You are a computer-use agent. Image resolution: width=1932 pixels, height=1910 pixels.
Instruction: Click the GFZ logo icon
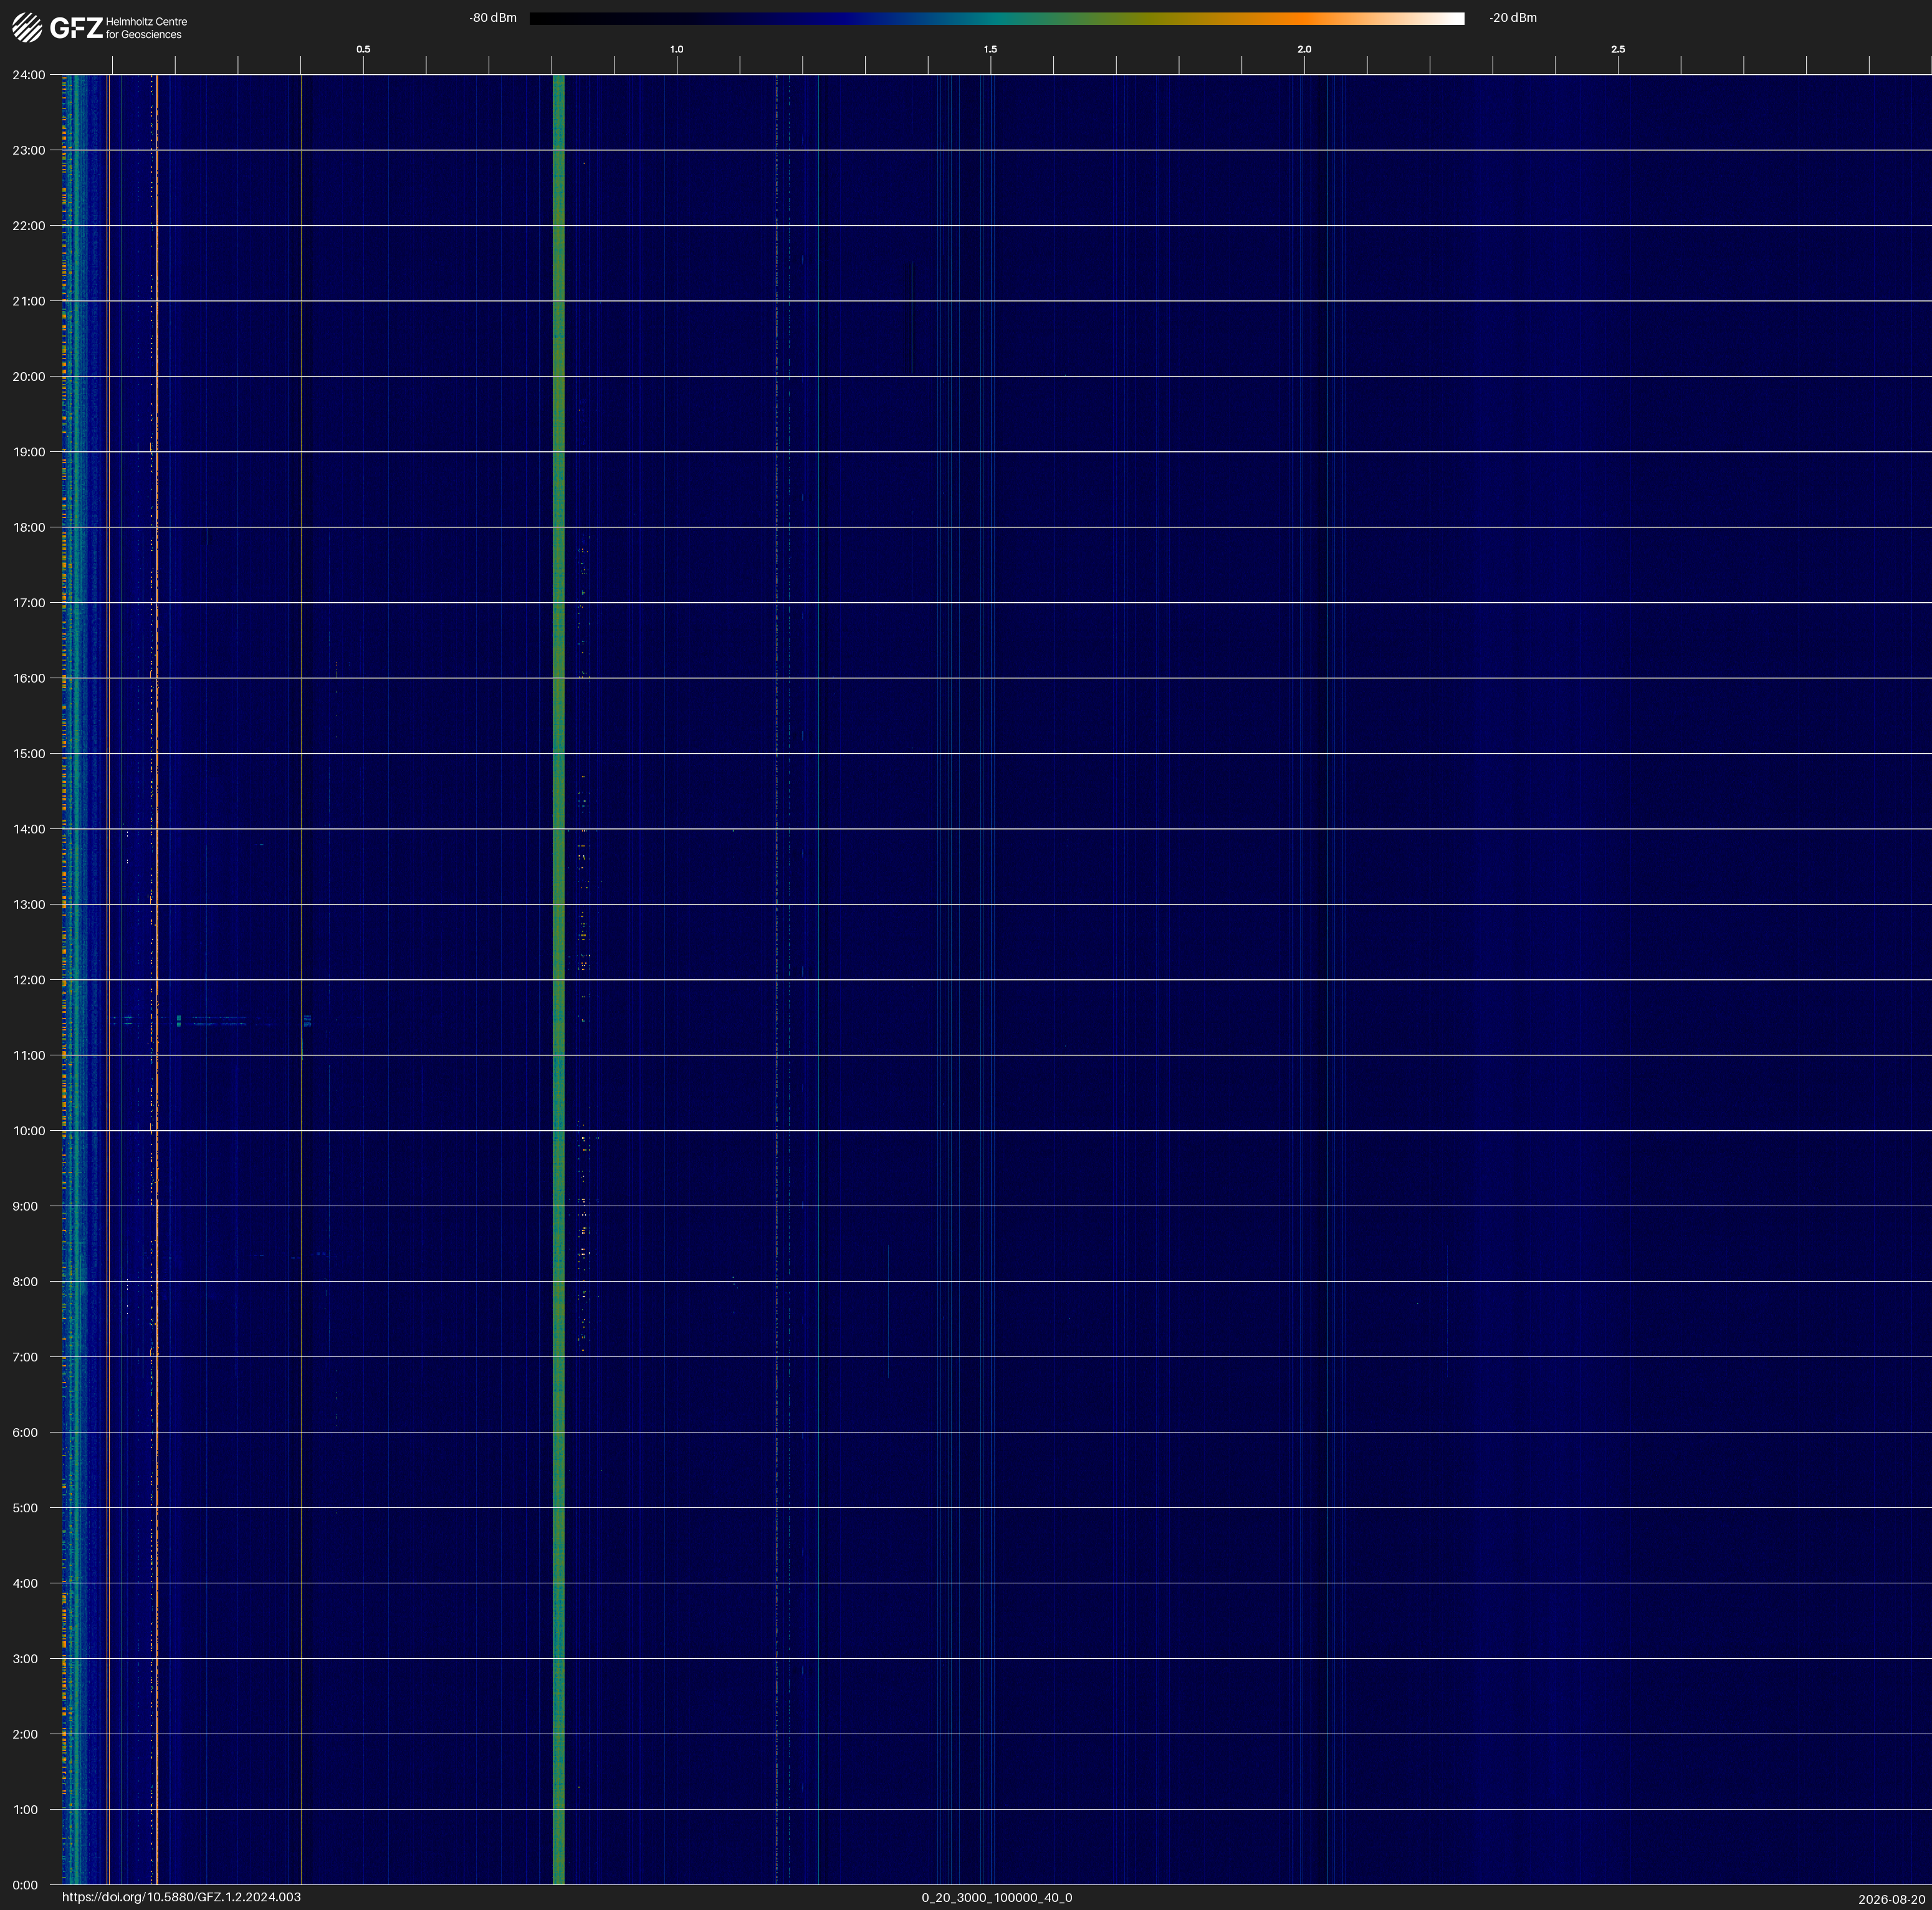[x=27, y=27]
